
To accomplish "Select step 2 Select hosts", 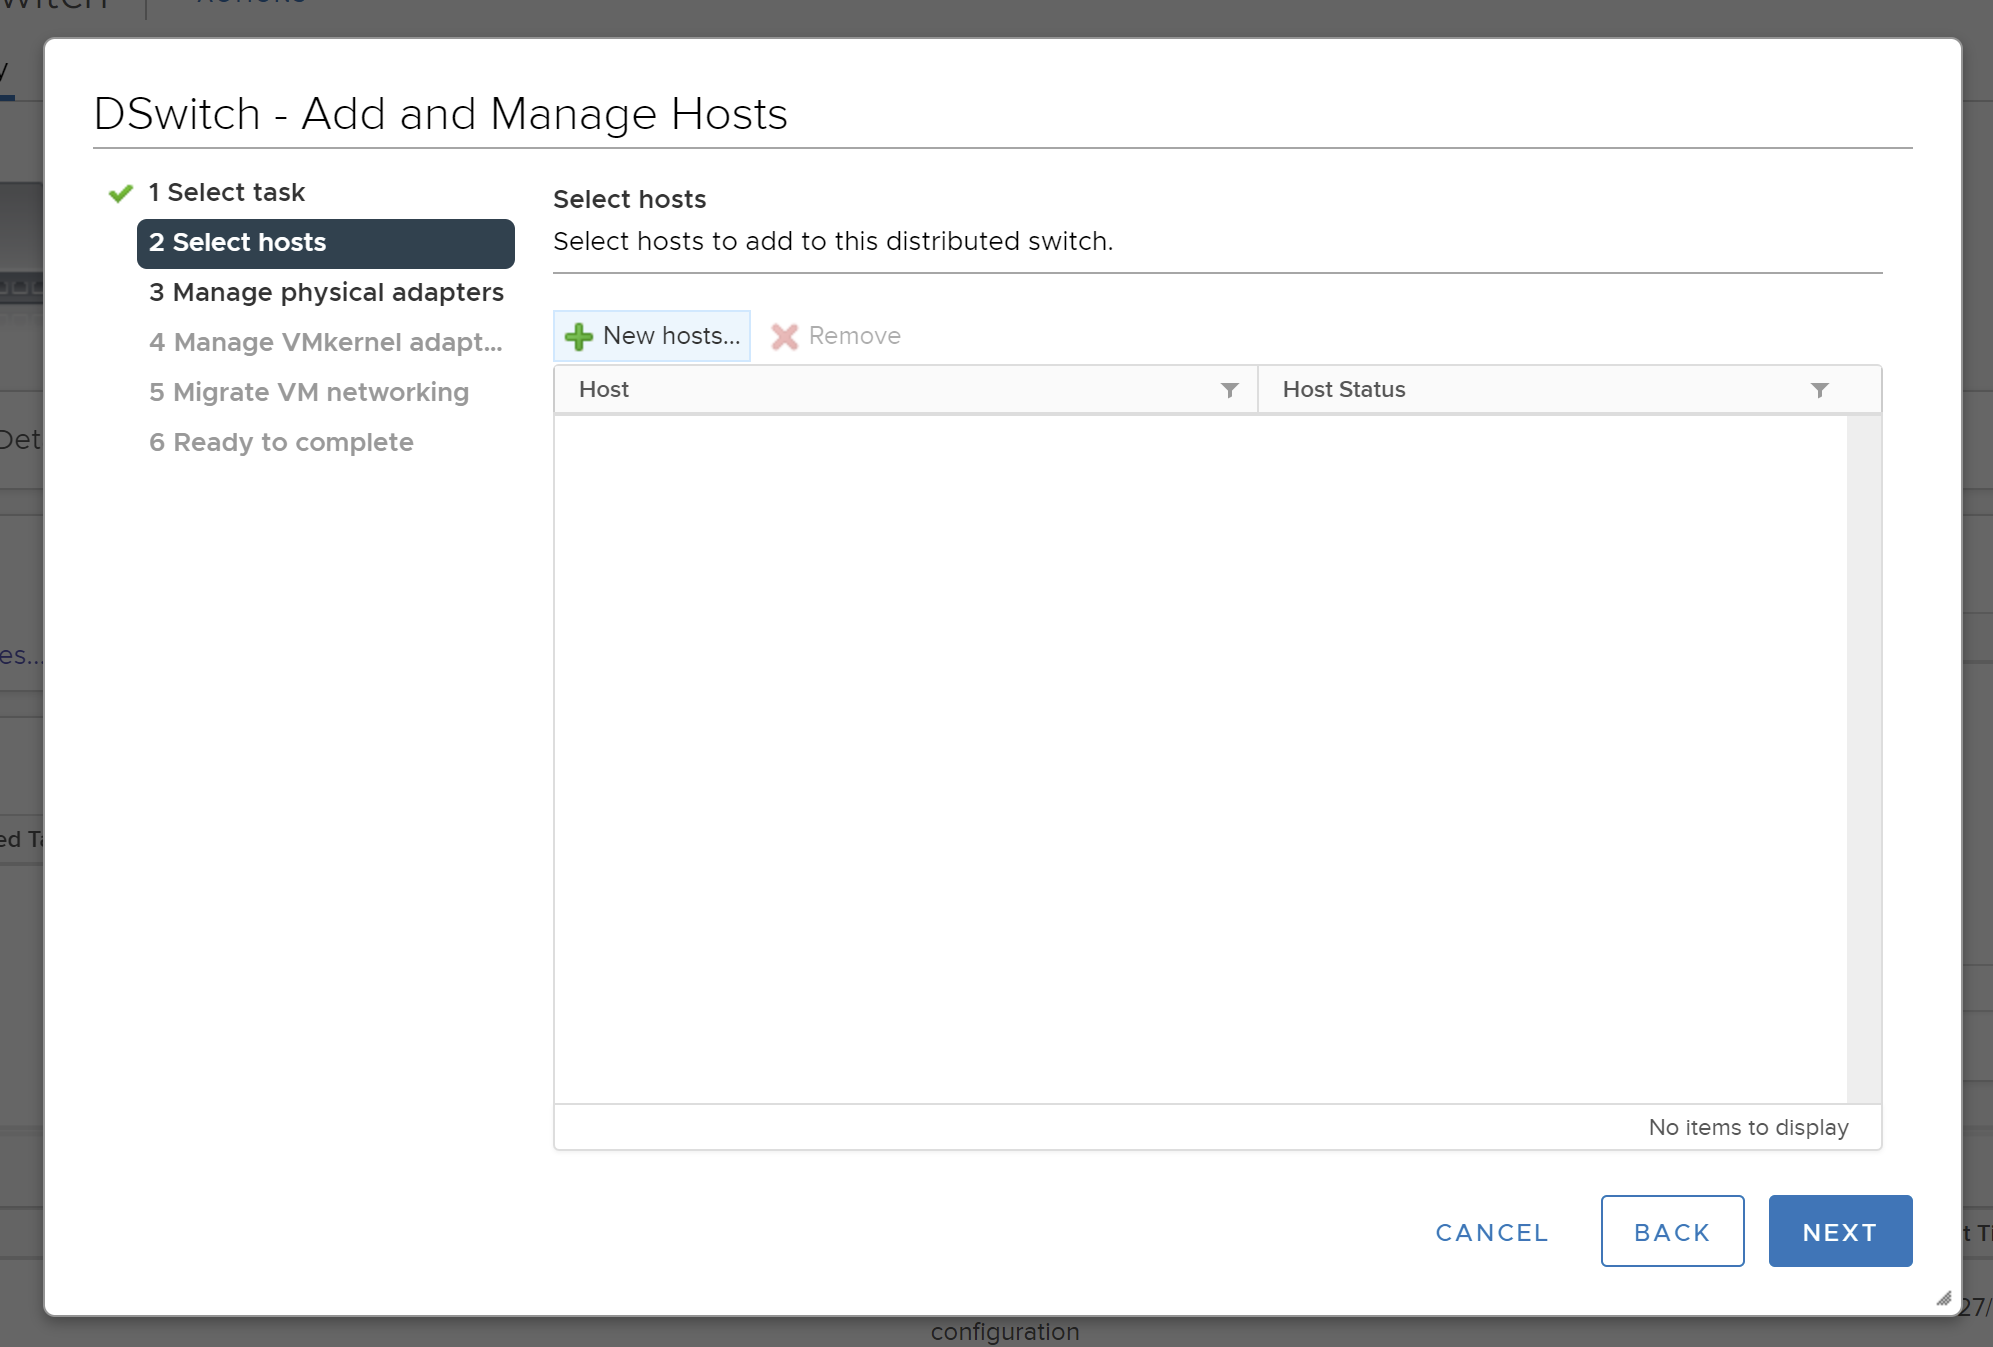I will [x=325, y=243].
